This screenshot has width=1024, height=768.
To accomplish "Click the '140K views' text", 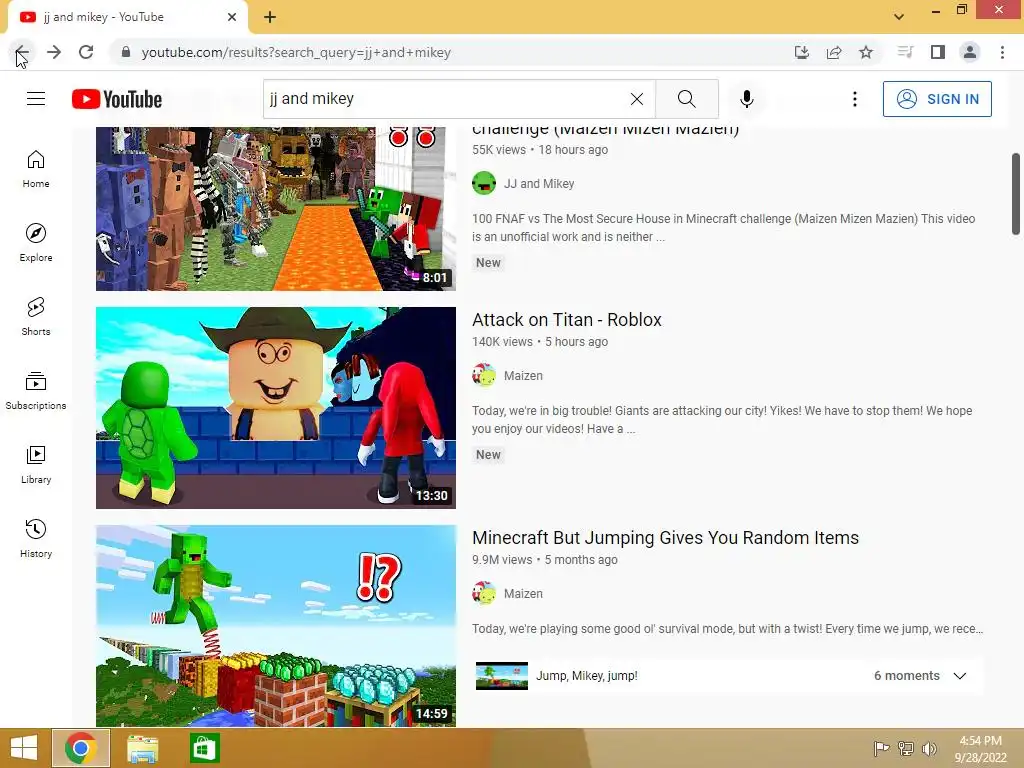I will (502, 342).
